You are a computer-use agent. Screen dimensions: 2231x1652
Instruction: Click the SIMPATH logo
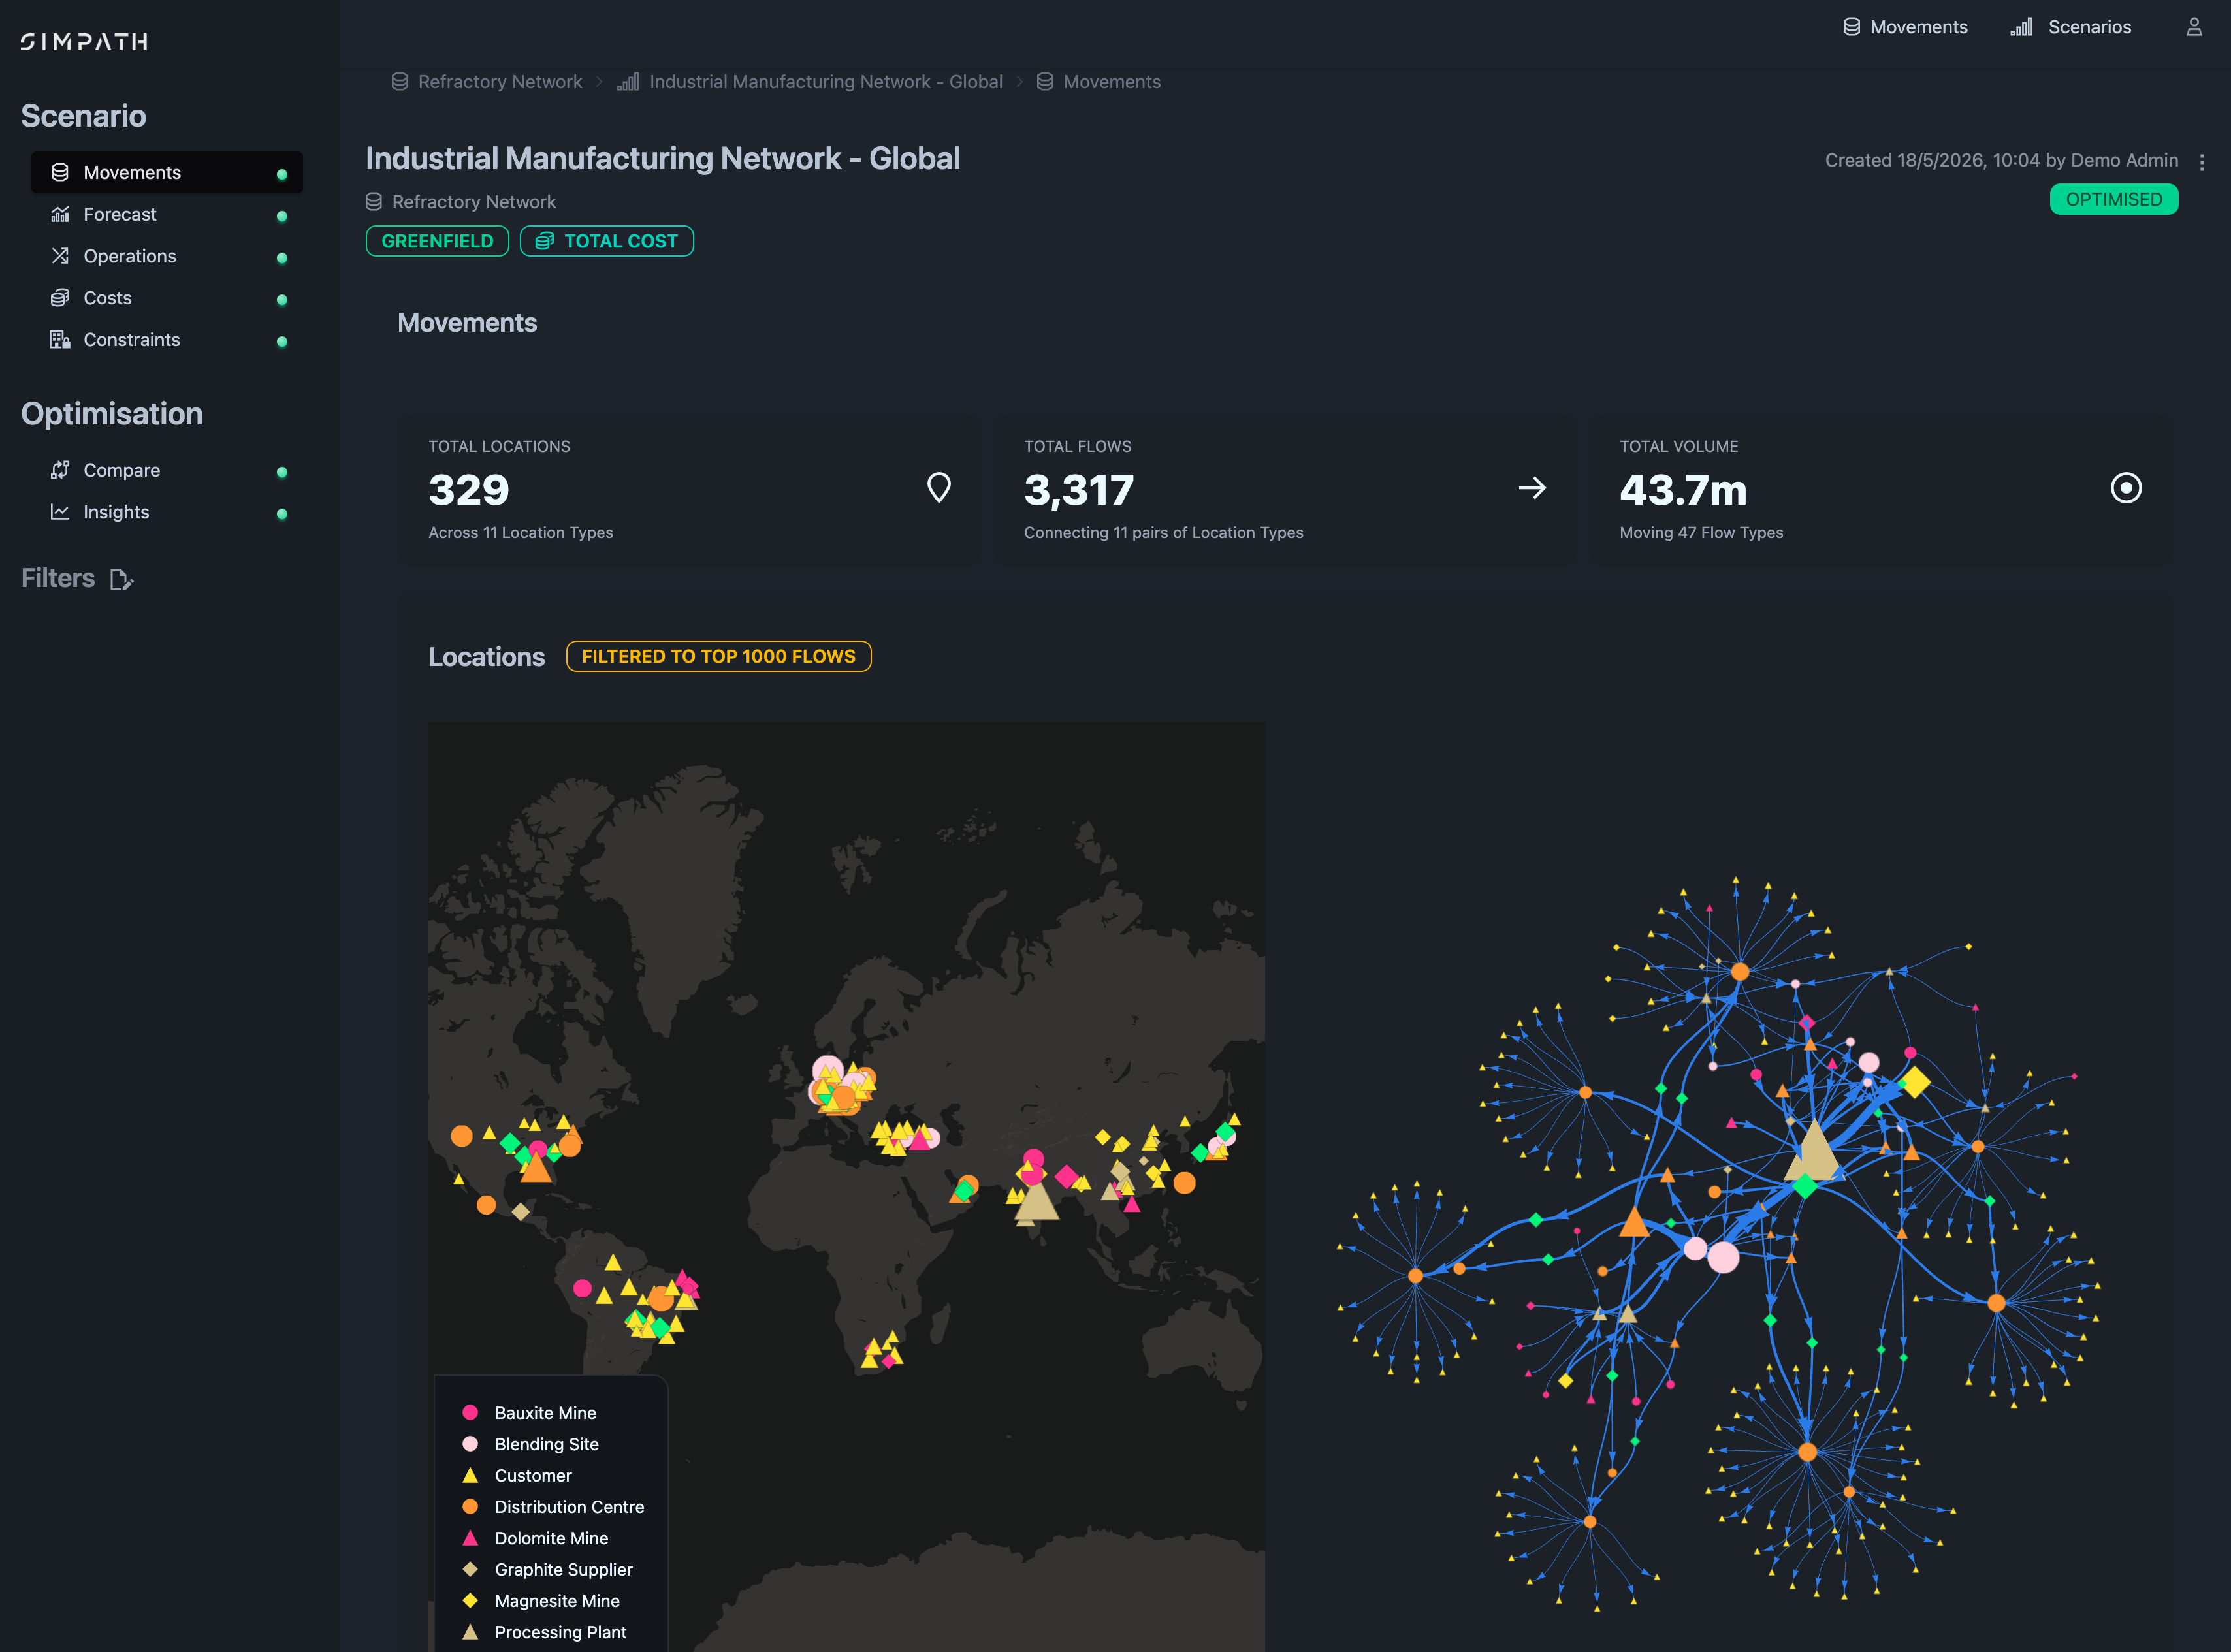coord(84,42)
